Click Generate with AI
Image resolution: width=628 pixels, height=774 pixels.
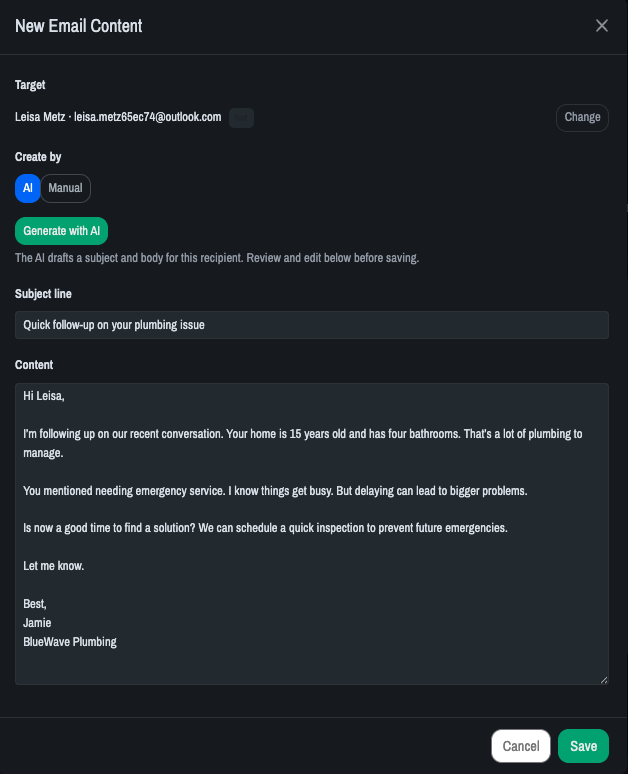pyautogui.click(x=61, y=231)
